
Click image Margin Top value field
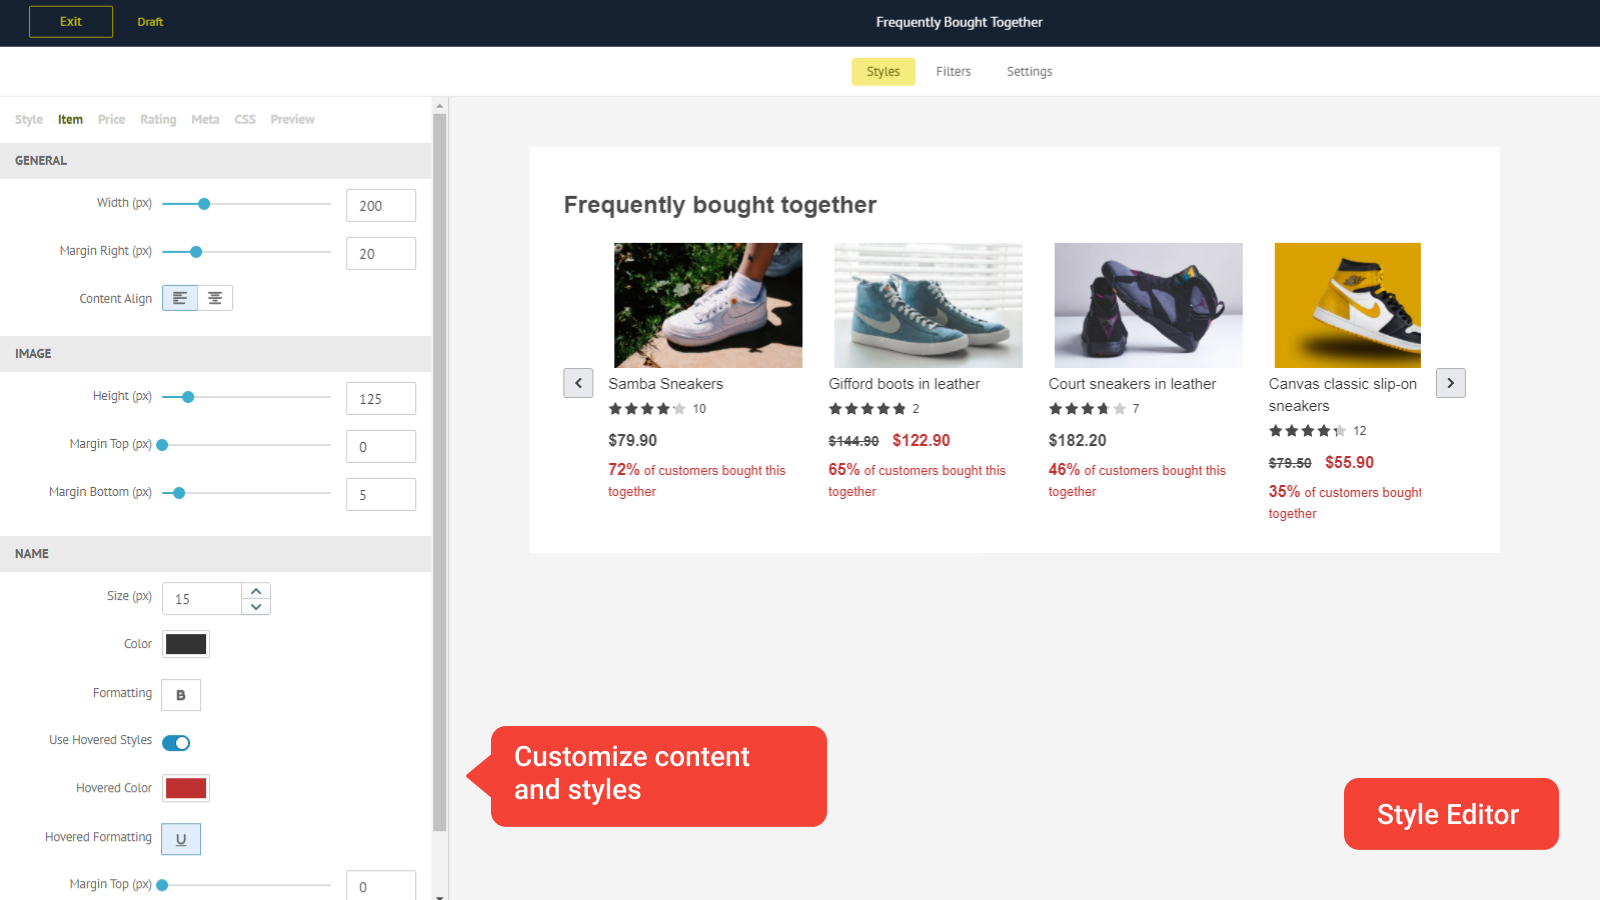tap(381, 446)
